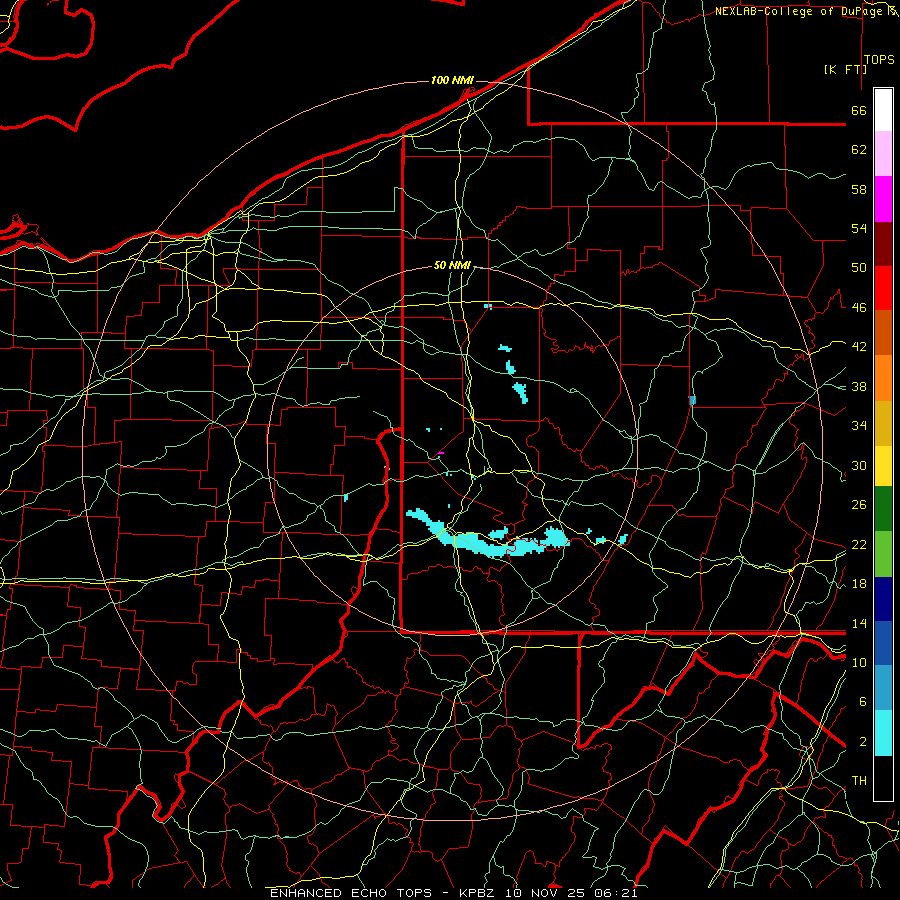Click the legend value '46'

(x=859, y=308)
